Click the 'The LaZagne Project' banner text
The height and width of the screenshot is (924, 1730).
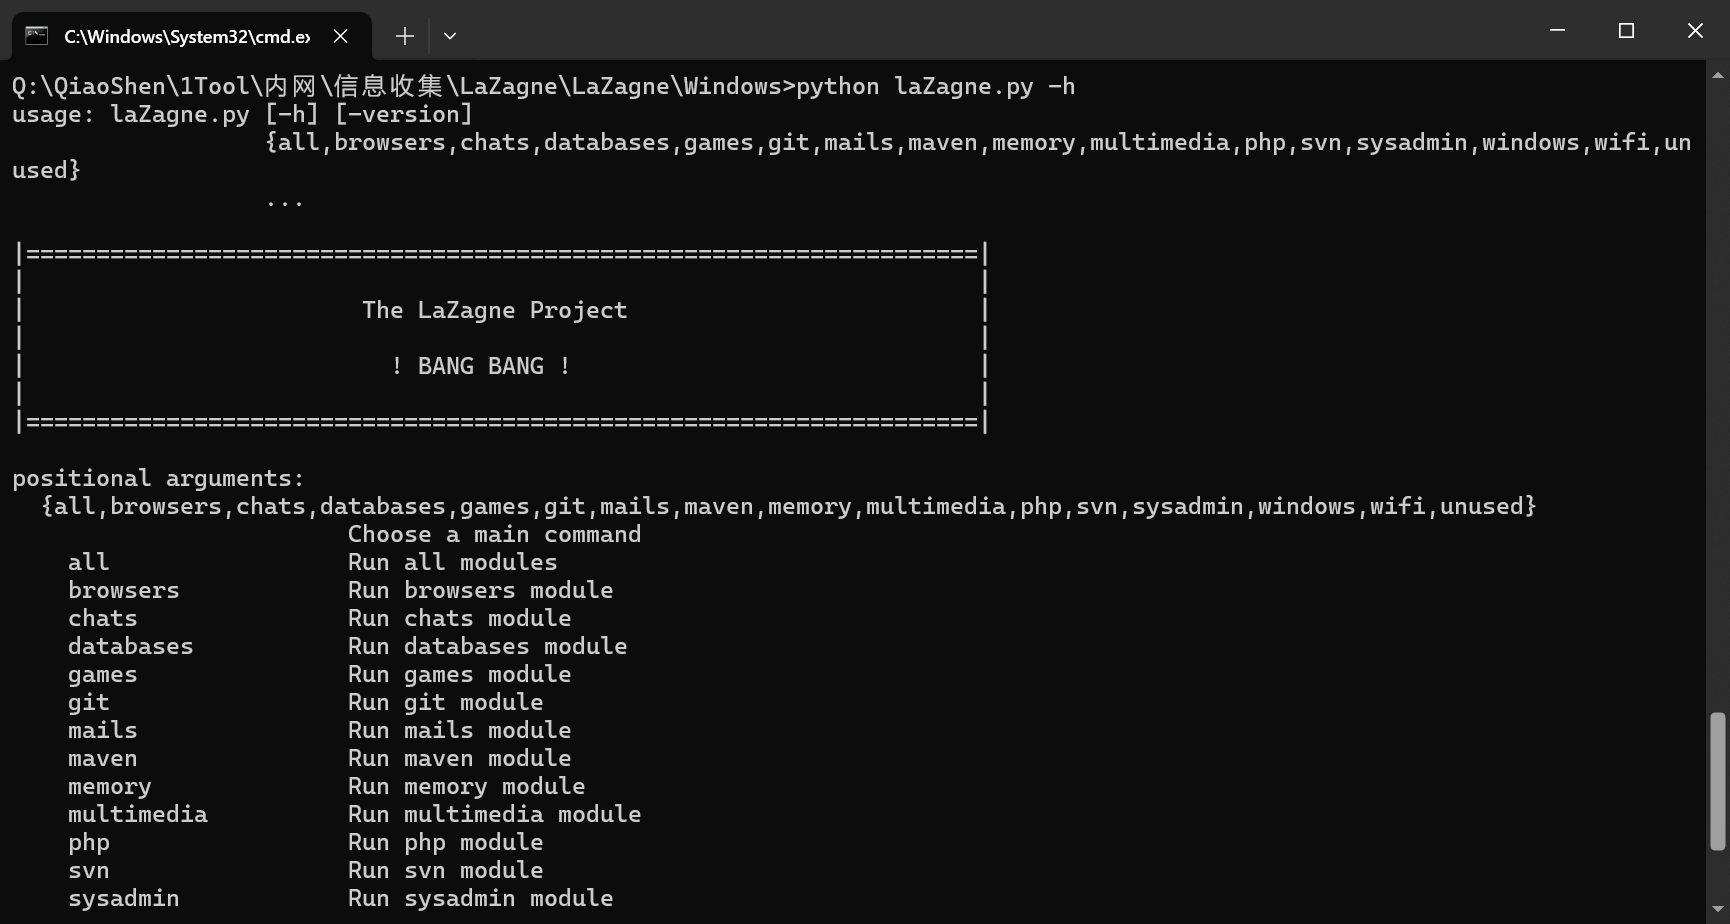point(495,310)
